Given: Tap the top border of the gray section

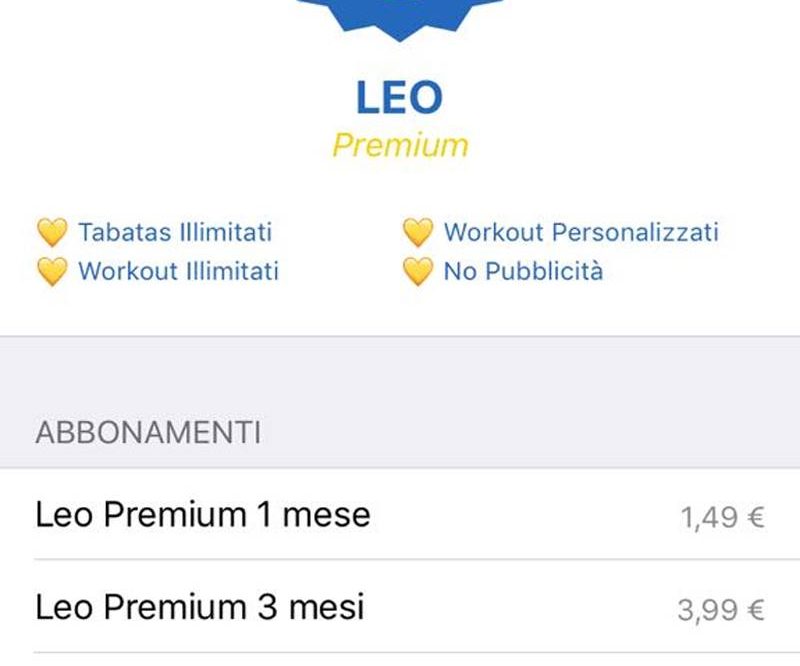Looking at the screenshot, I should 400,336.
